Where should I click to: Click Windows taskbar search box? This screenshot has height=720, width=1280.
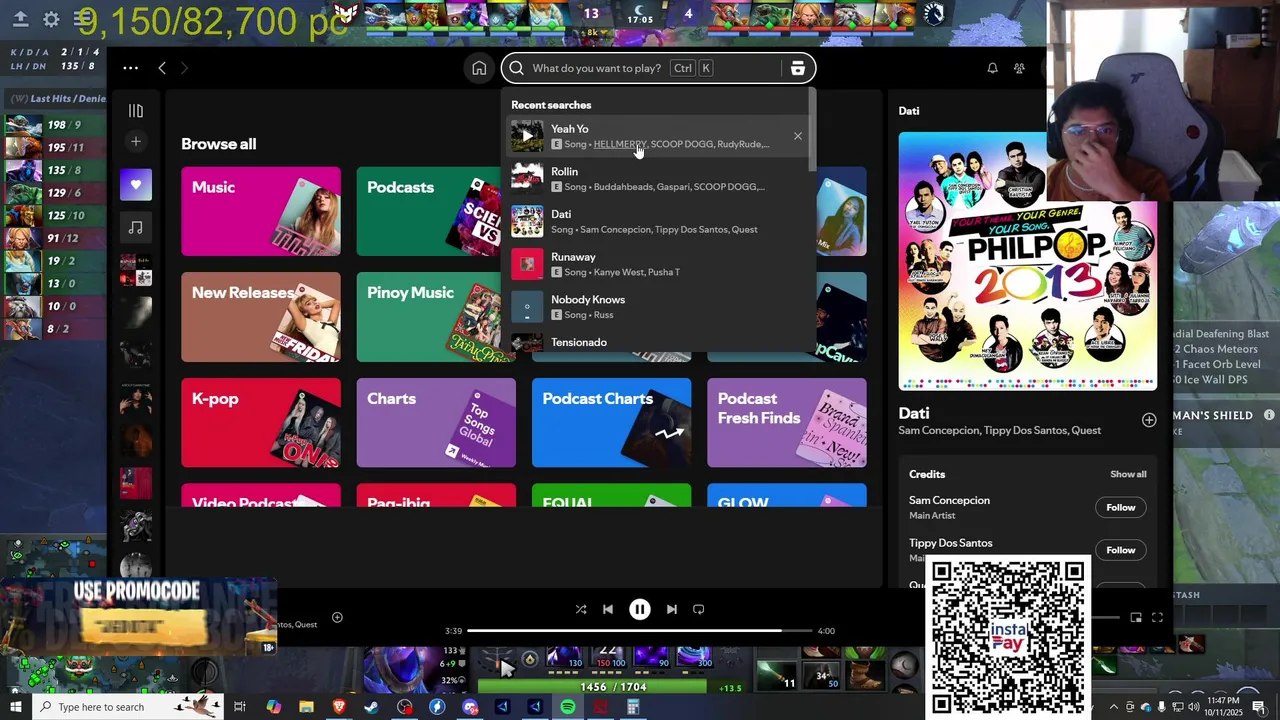130,707
